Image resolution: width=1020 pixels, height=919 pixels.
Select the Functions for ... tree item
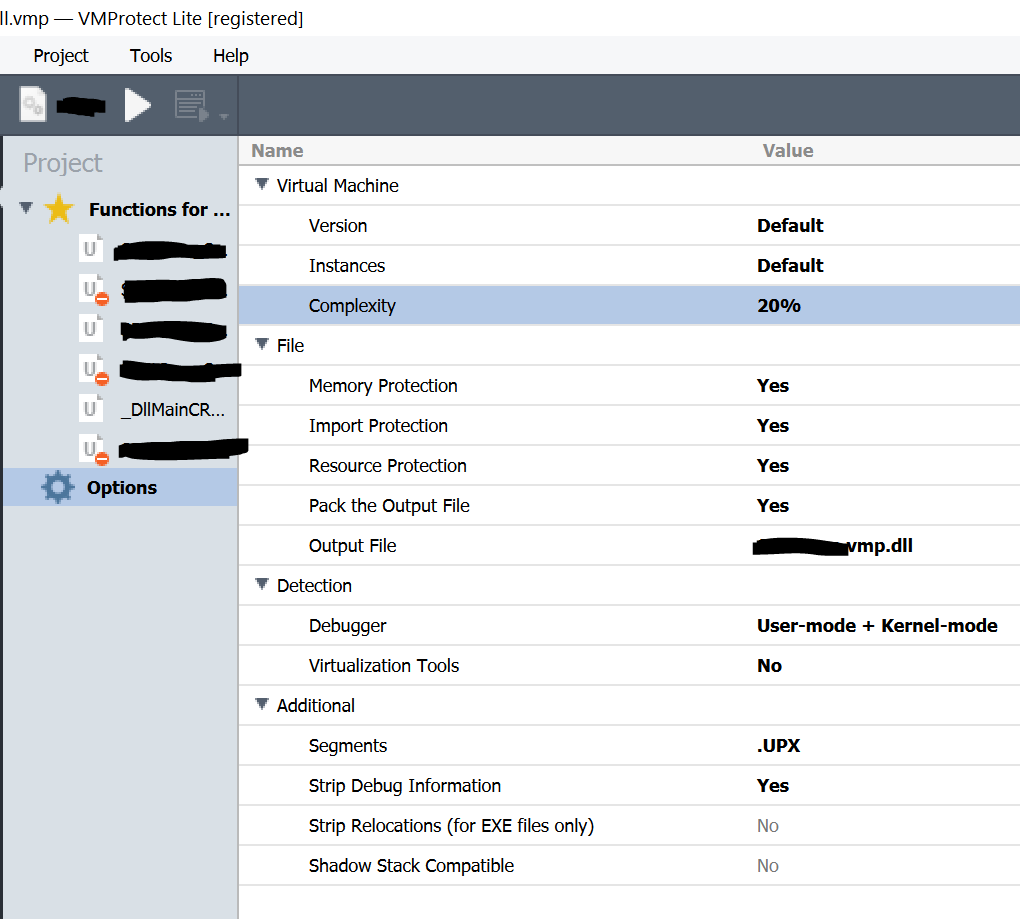(159, 209)
